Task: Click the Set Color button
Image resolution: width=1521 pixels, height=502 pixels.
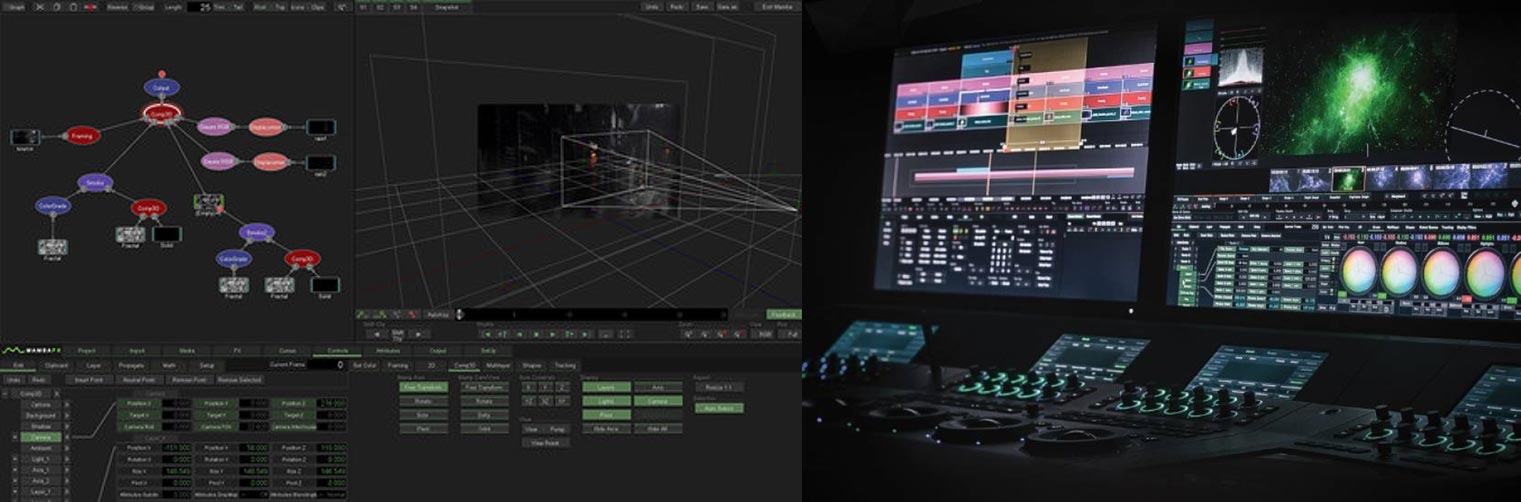Action: pos(365,365)
